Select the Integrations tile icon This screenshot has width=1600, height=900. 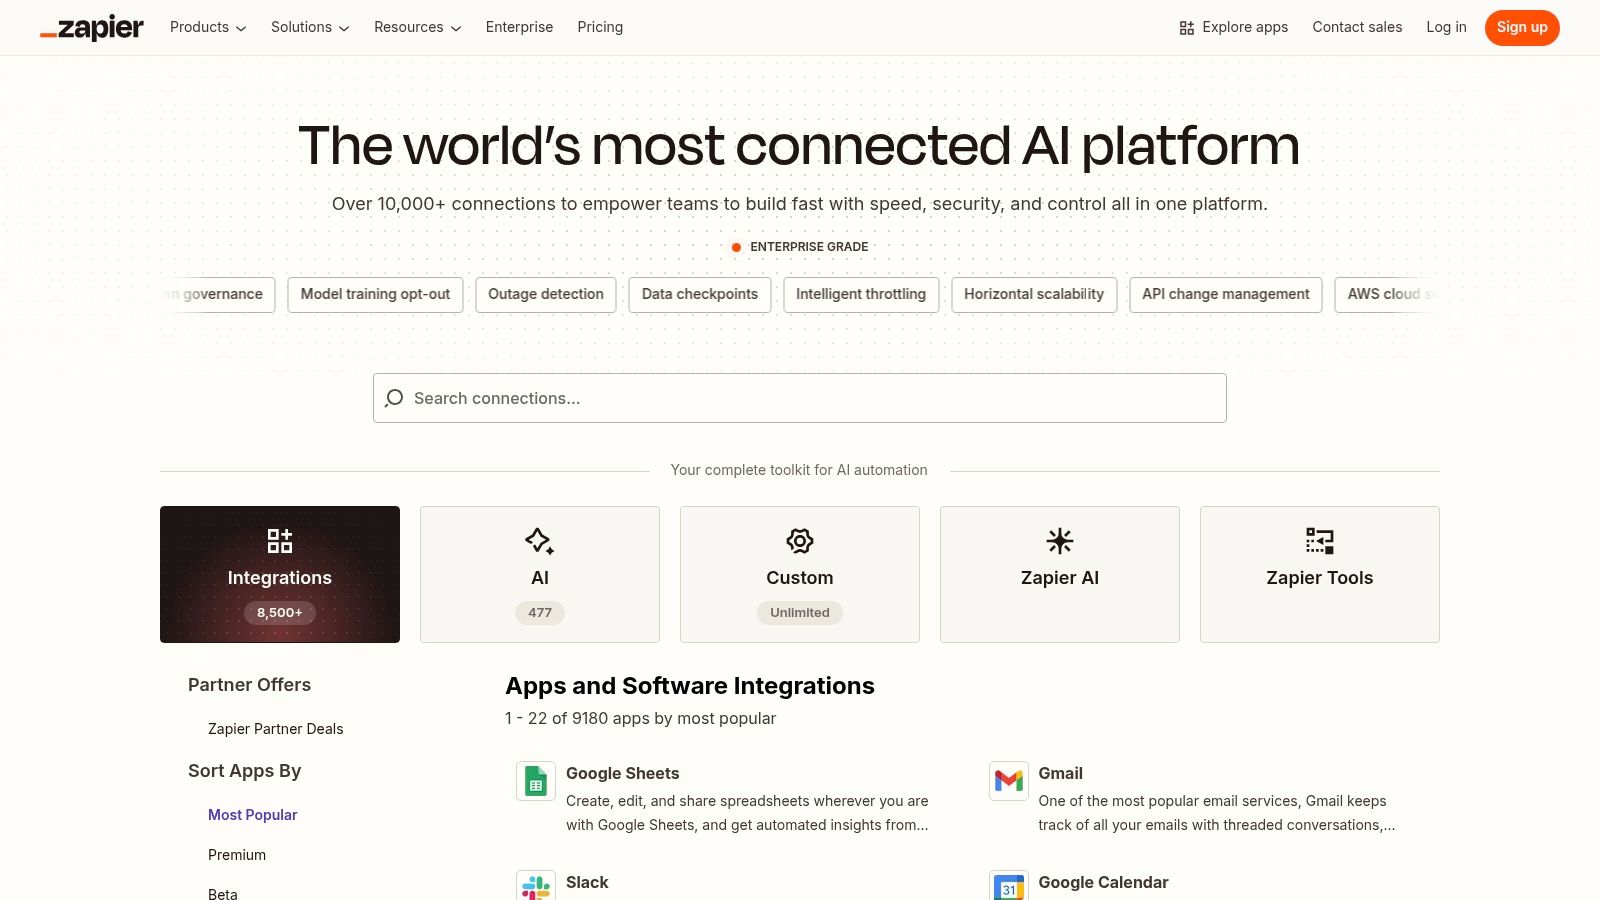(x=279, y=541)
